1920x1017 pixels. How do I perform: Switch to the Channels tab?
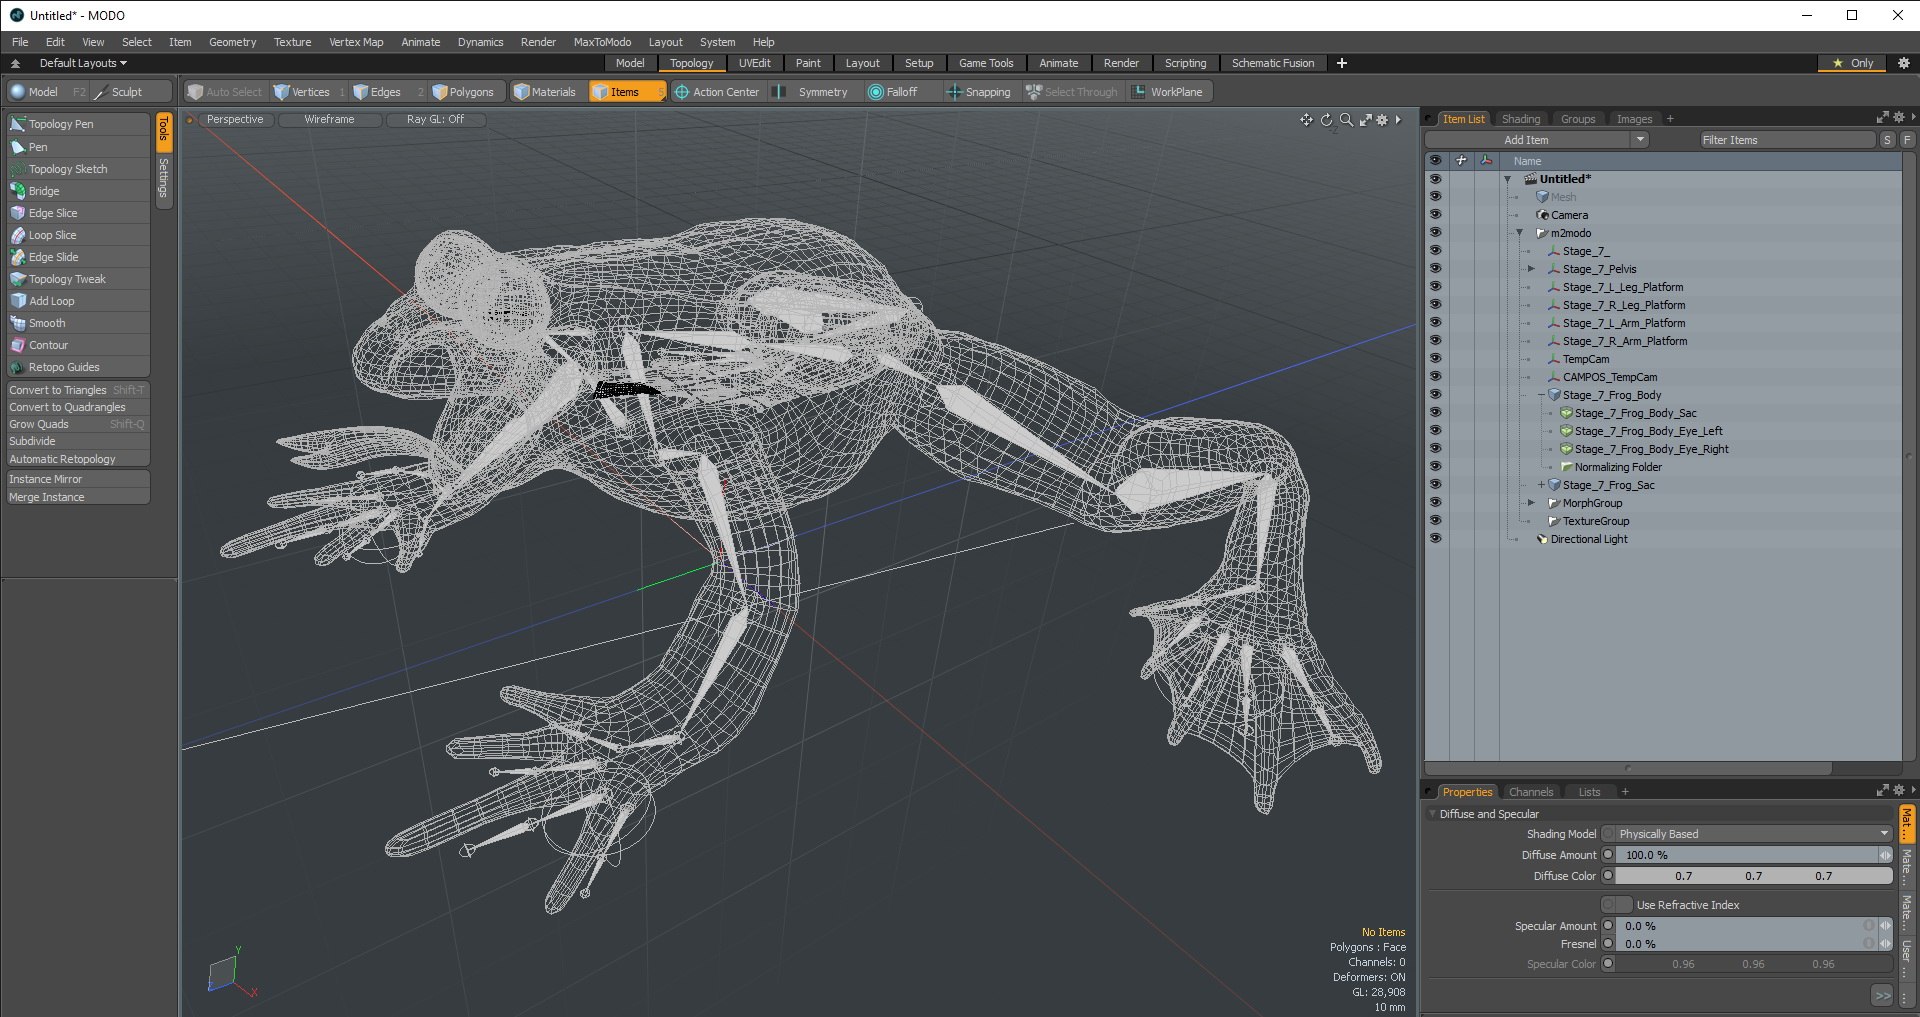(1531, 792)
